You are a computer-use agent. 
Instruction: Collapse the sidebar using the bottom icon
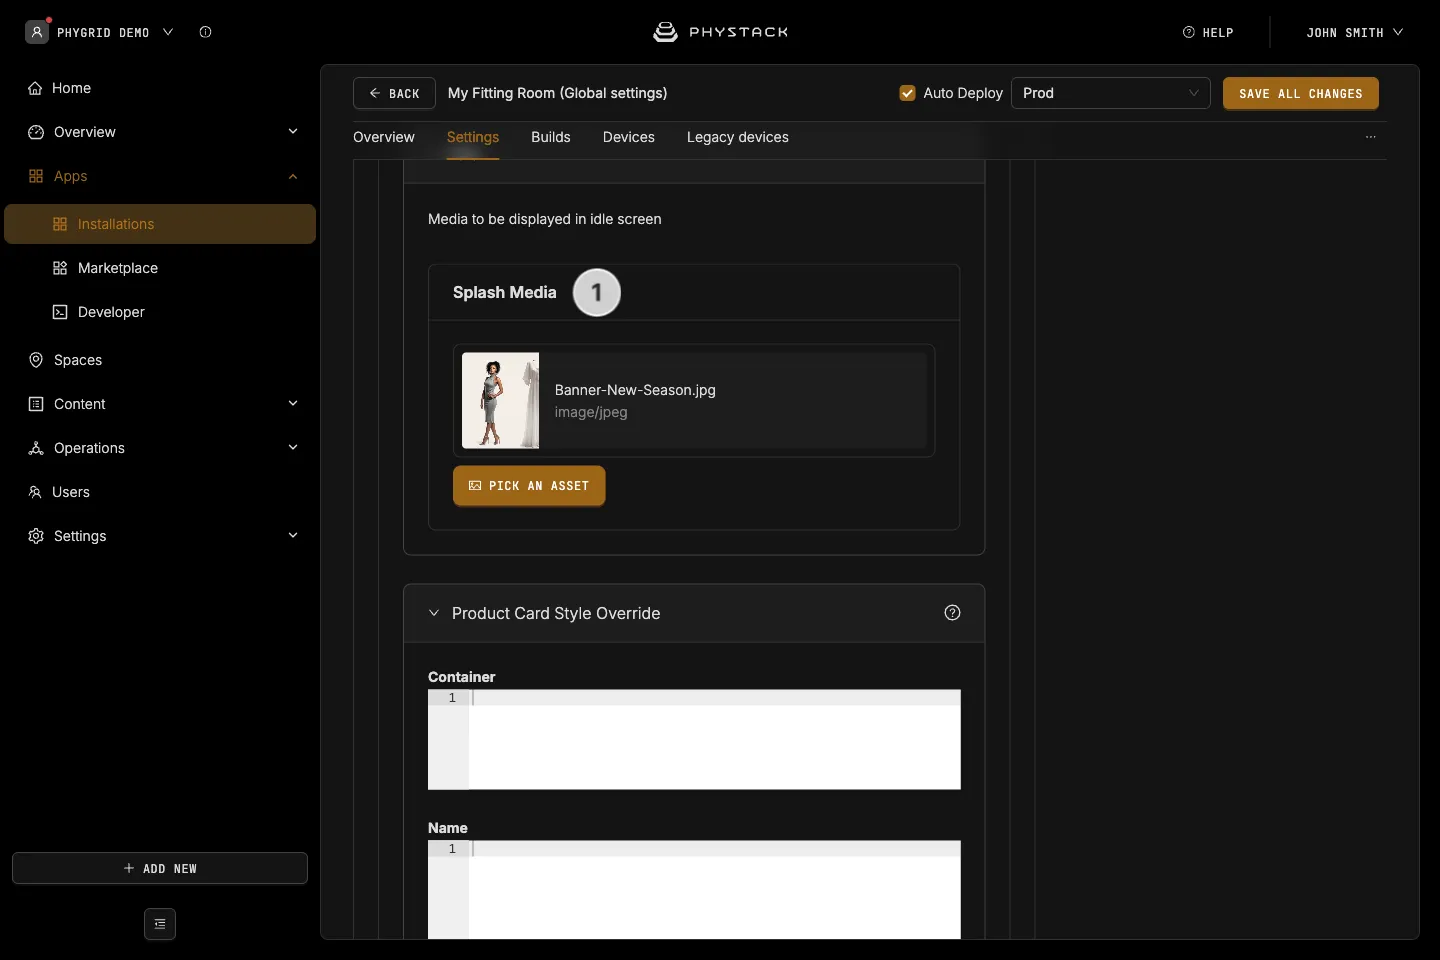coord(160,924)
